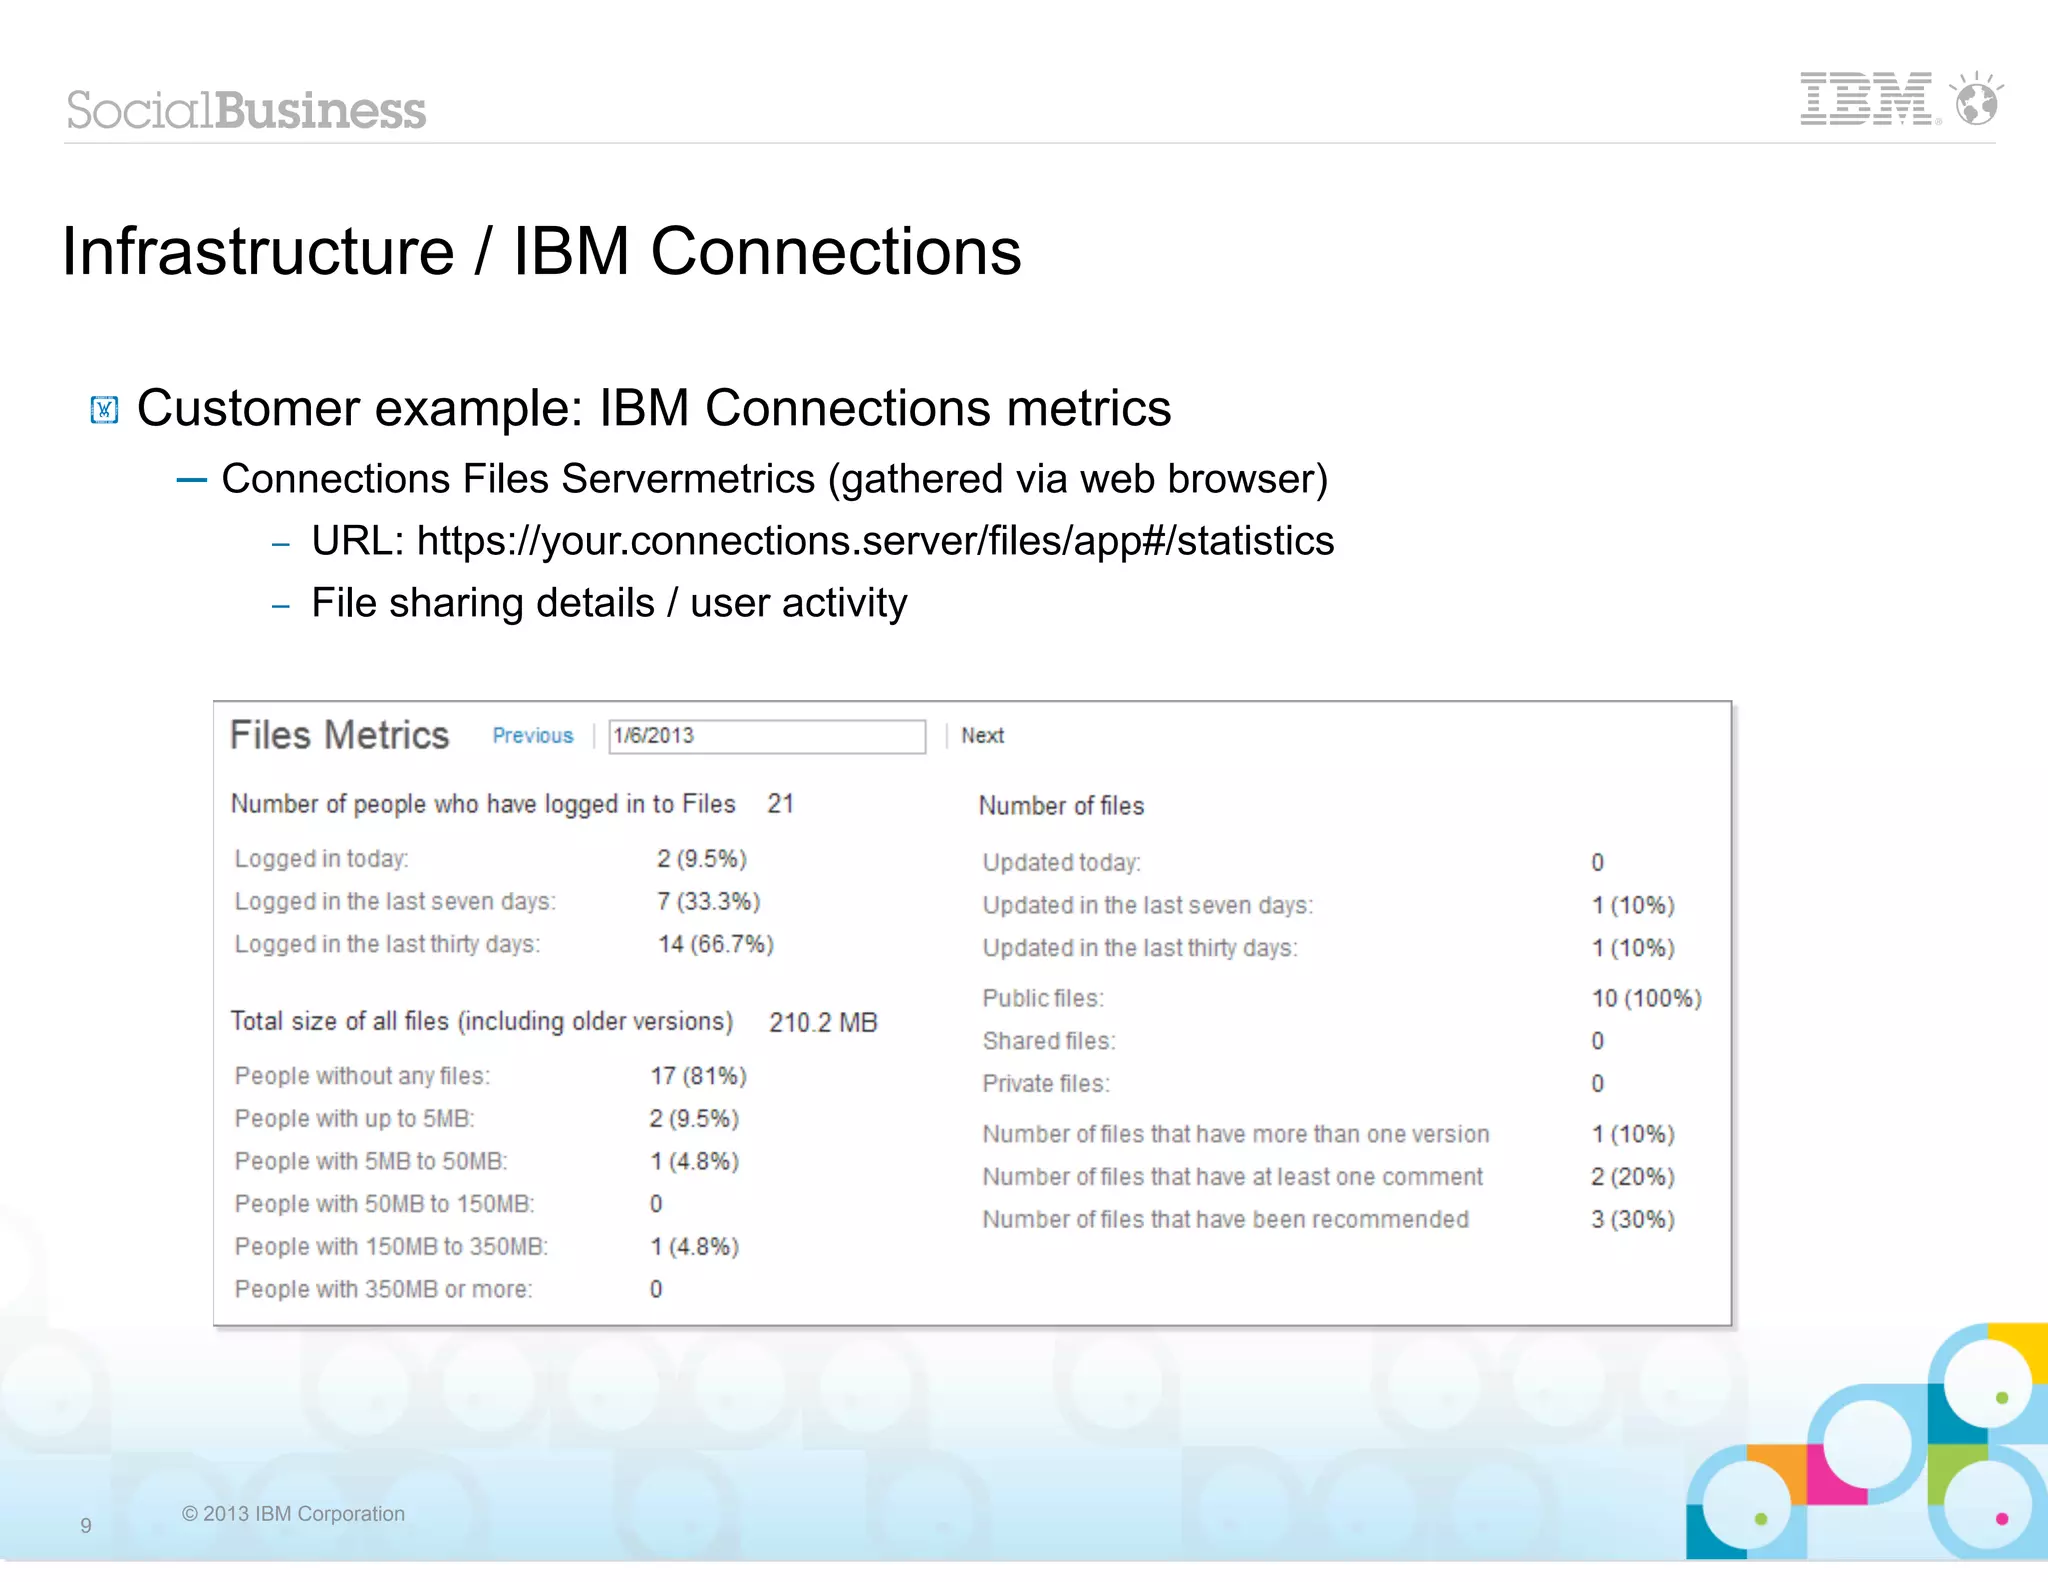
Task: Click 'People with 150MB to 350MB:' label
Action: coord(391,1247)
